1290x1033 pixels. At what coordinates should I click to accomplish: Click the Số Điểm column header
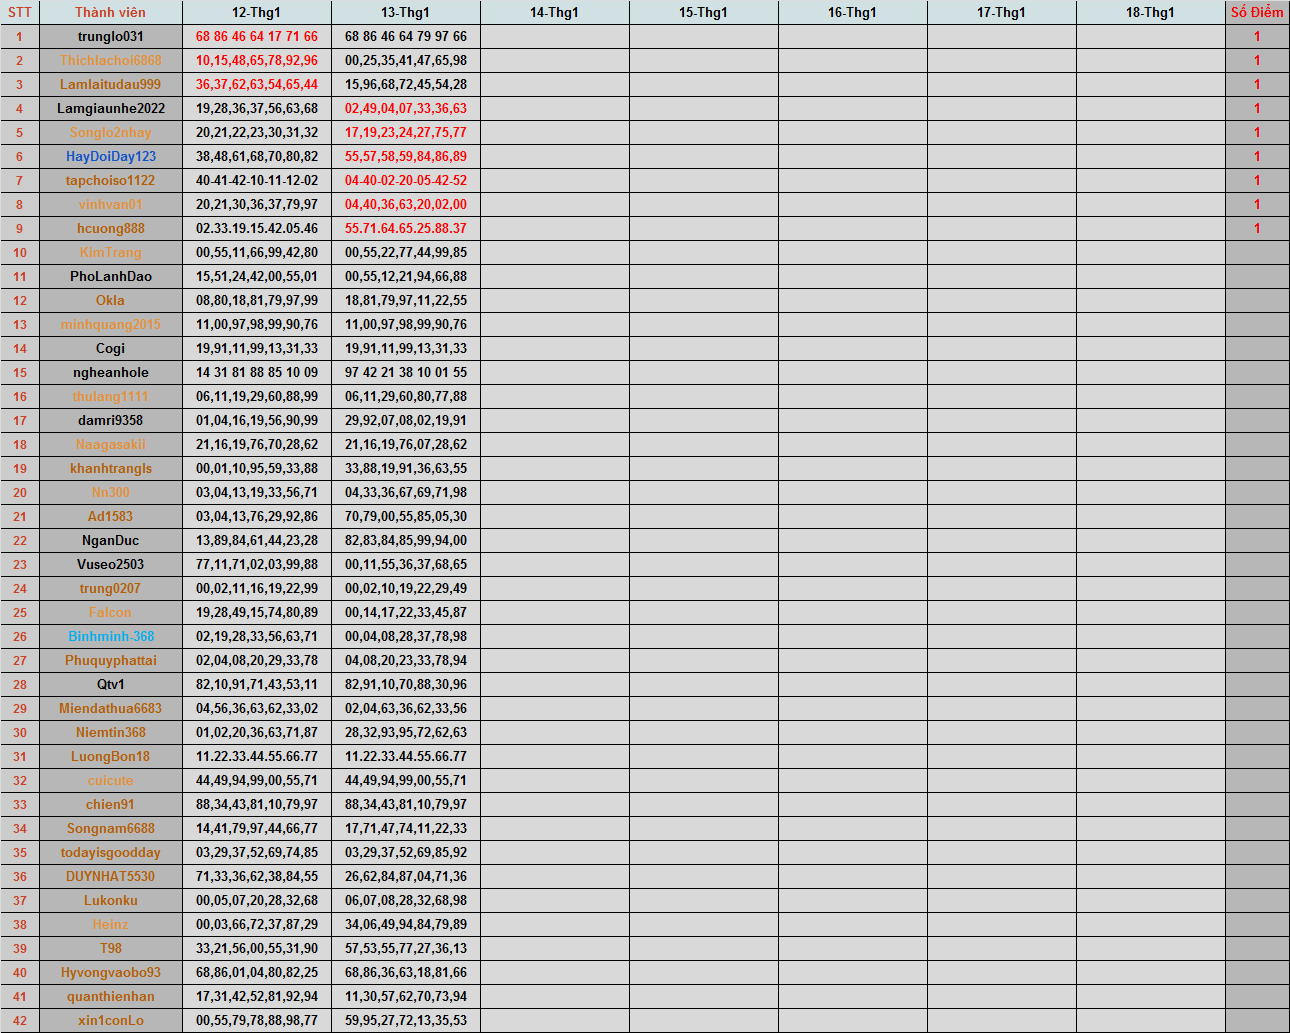tap(1257, 12)
